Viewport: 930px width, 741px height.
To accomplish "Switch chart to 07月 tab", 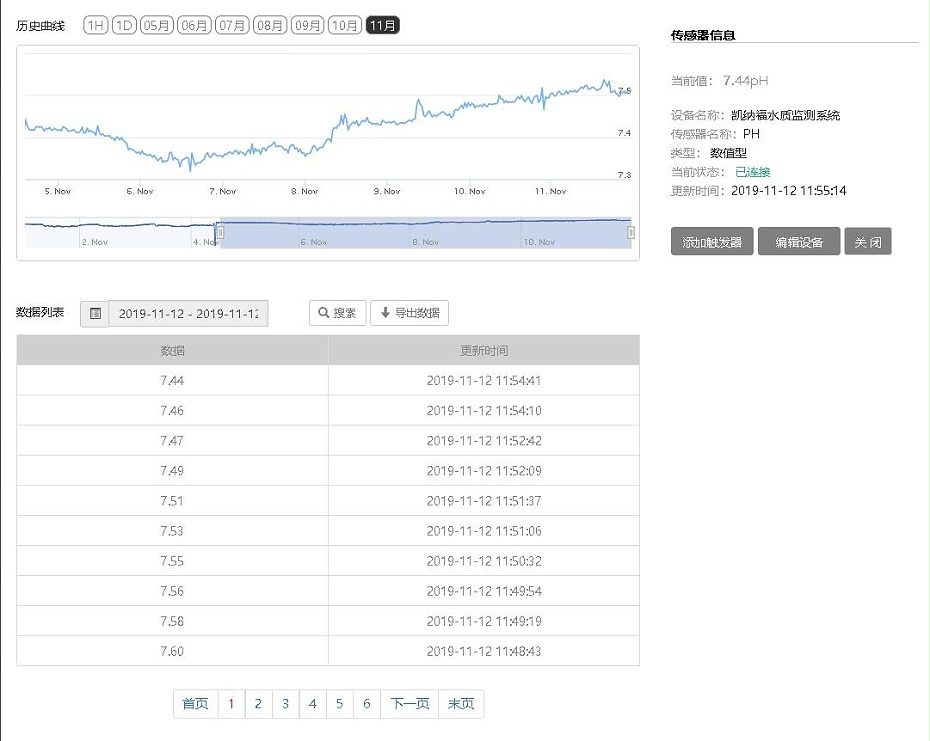I will click(x=232, y=26).
